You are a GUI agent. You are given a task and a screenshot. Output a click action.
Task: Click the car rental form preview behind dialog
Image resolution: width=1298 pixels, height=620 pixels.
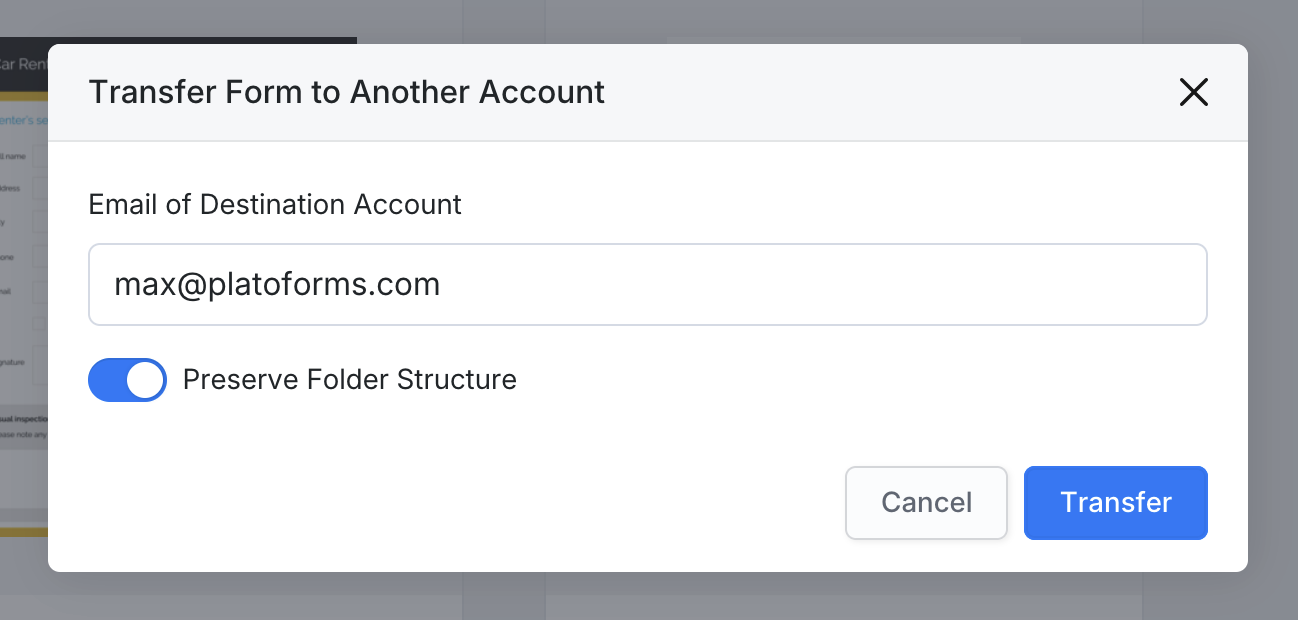(x=23, y=300)
